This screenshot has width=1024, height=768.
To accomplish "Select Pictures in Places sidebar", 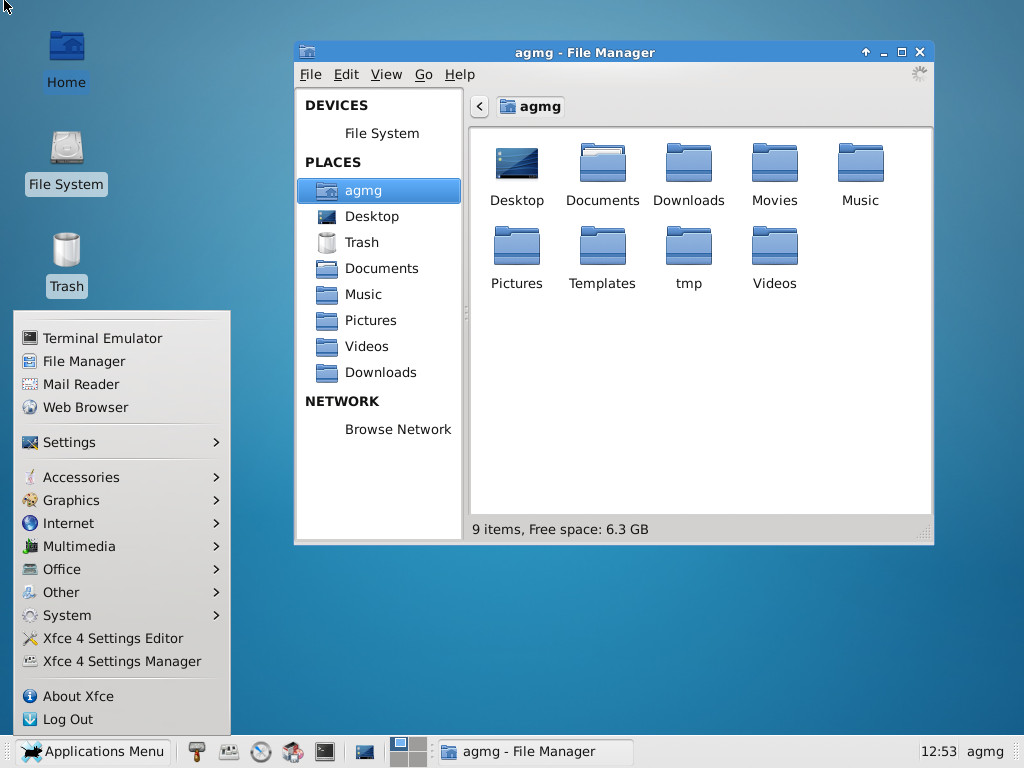I will coord(379,321).
